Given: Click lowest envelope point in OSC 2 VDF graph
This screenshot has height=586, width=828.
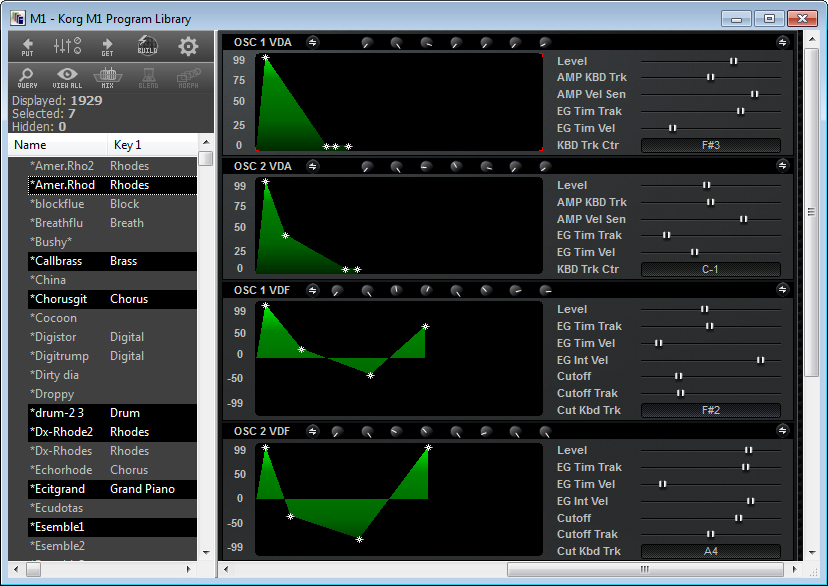Looking at the screenshot, I should coord(360,540).
